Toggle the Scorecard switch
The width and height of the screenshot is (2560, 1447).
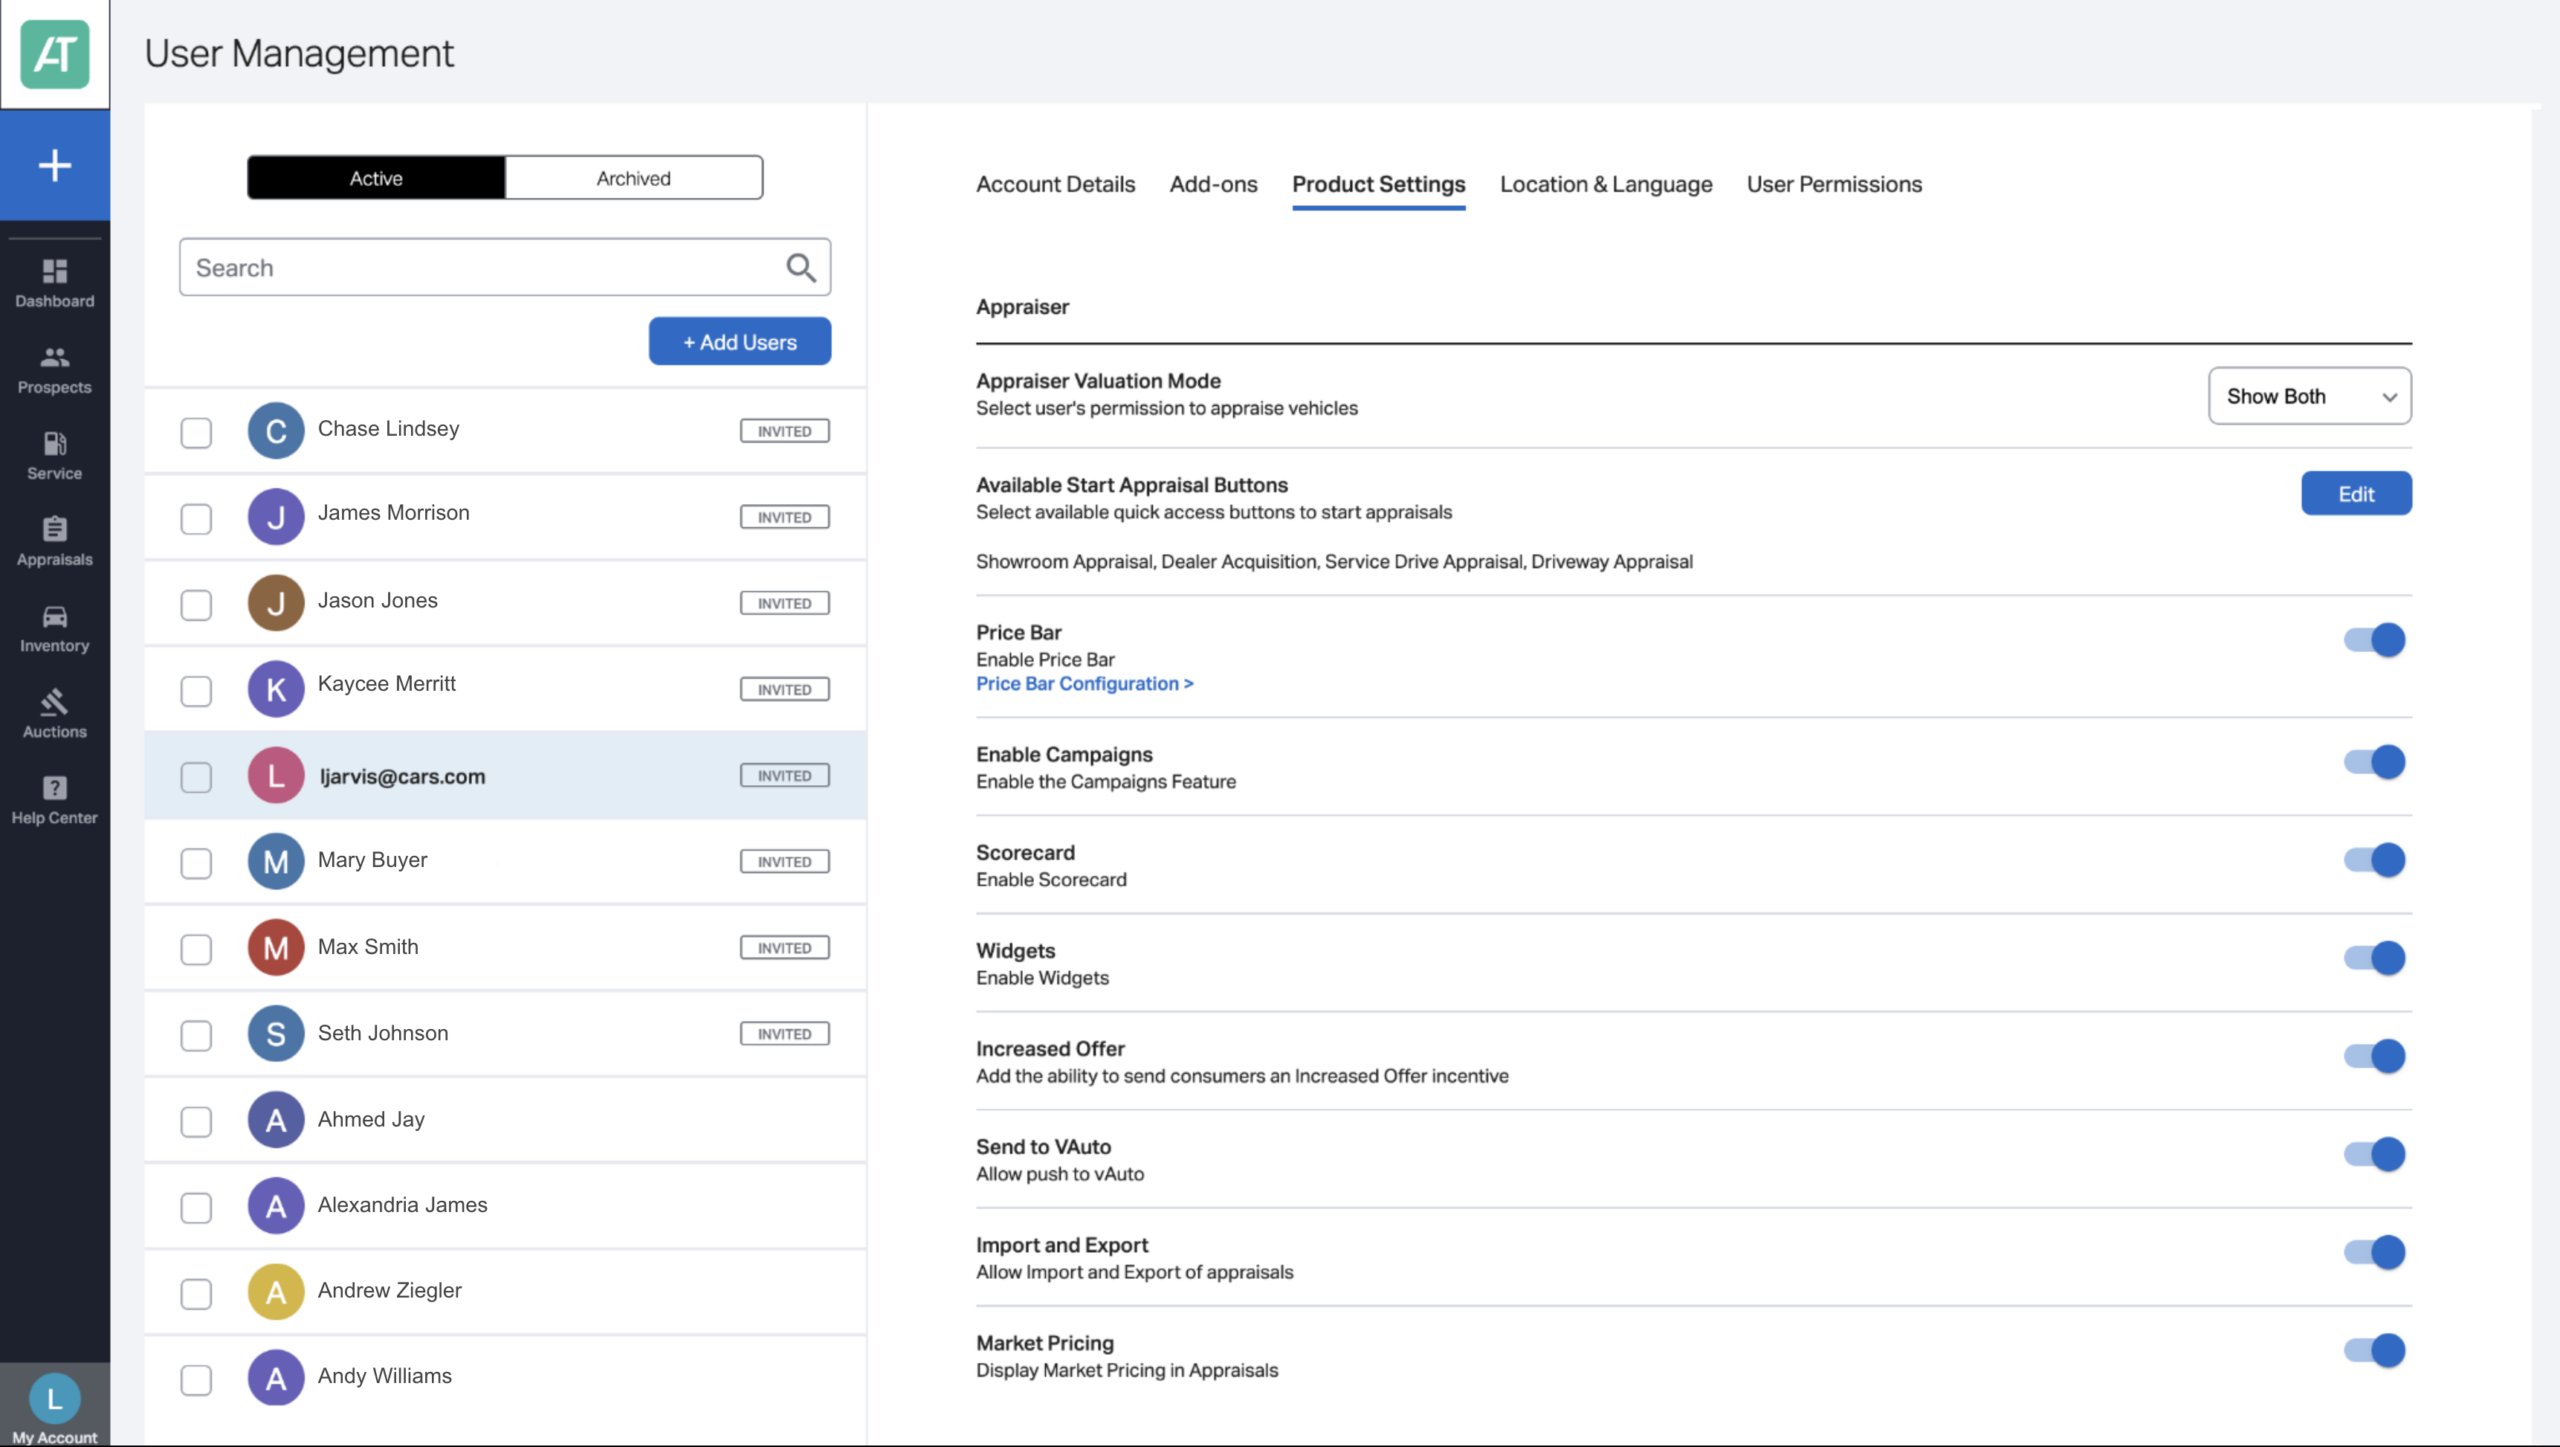tap(2375, 860)
